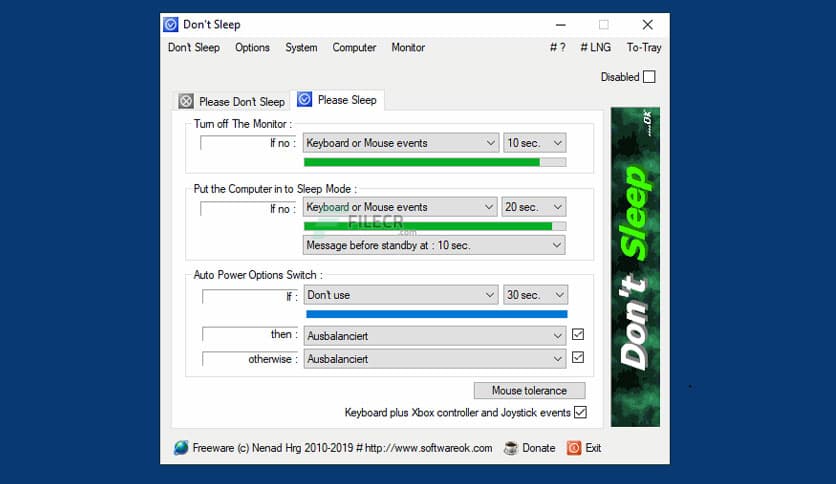Click the green Don't Sleep banner image
Viewport: 836px width, 484px height.
pos(635,266)
